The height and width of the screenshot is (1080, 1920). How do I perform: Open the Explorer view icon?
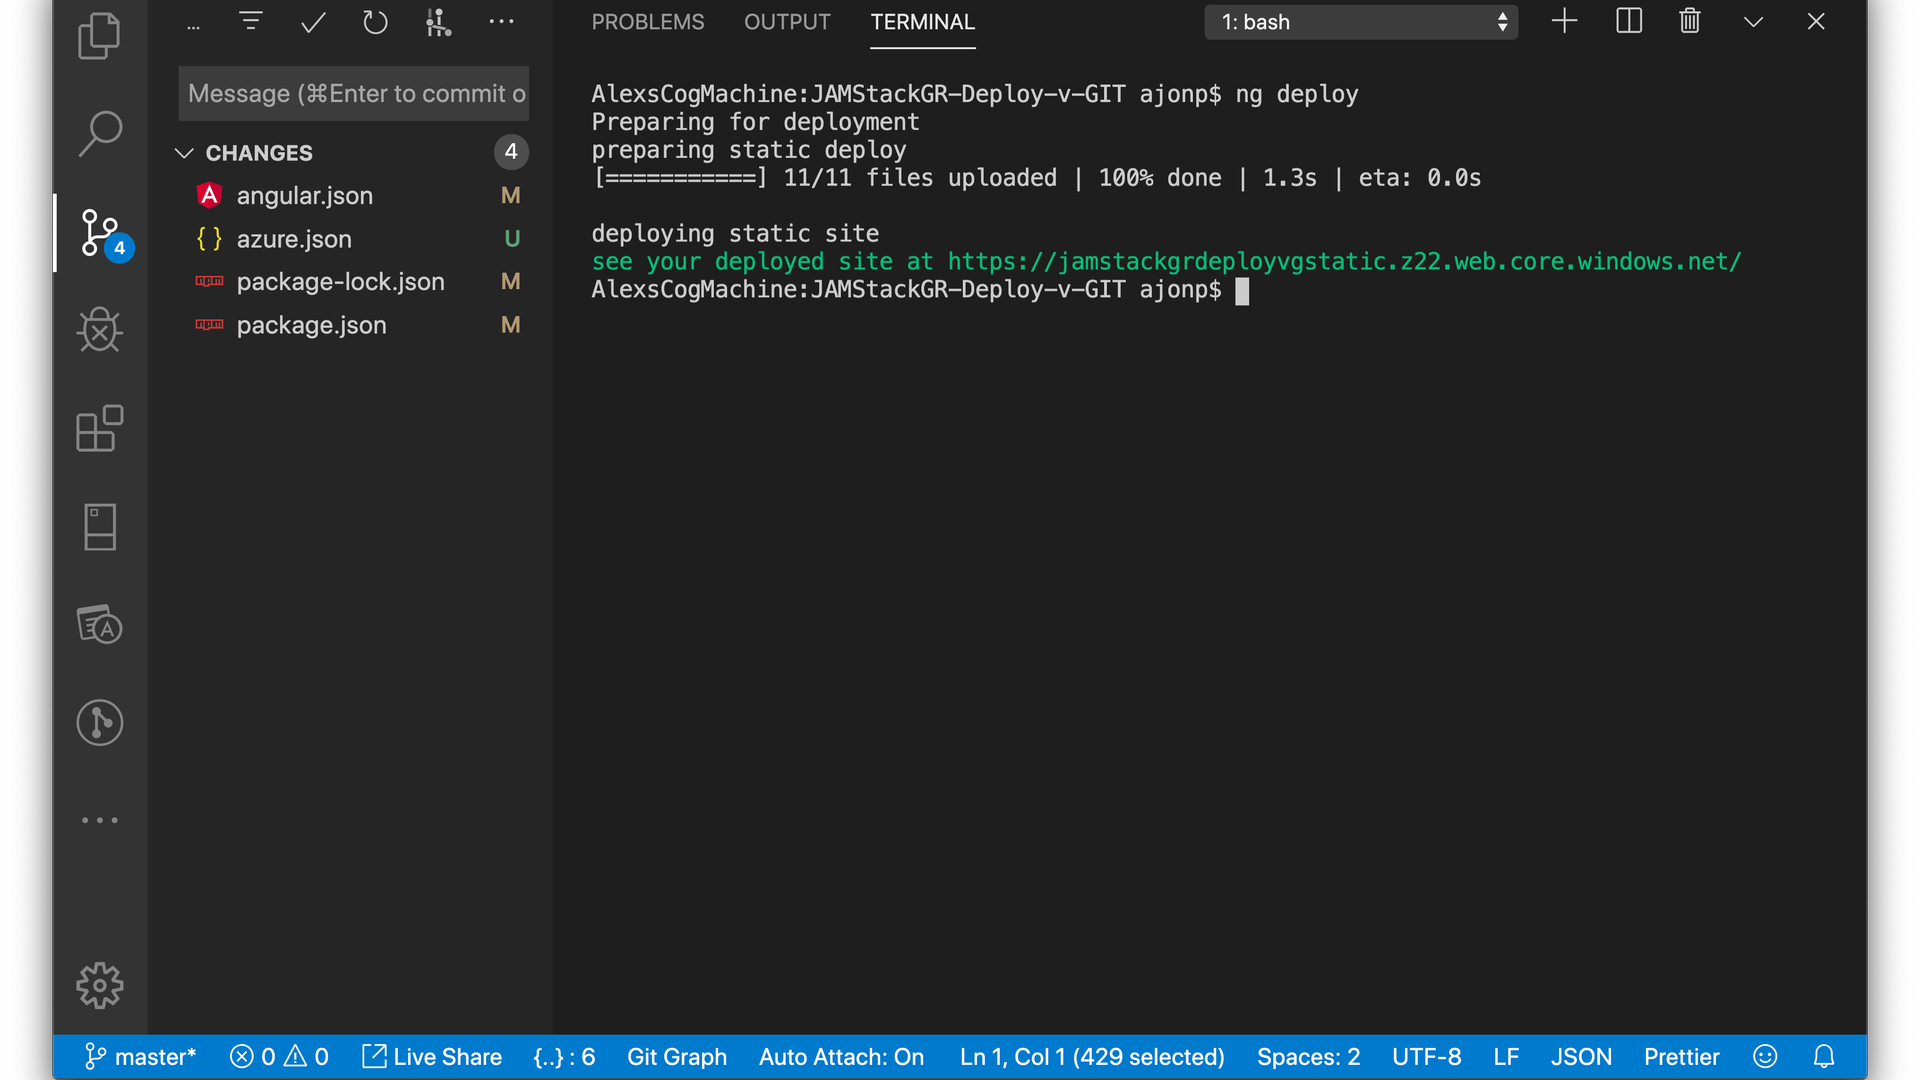coord(99,36)
